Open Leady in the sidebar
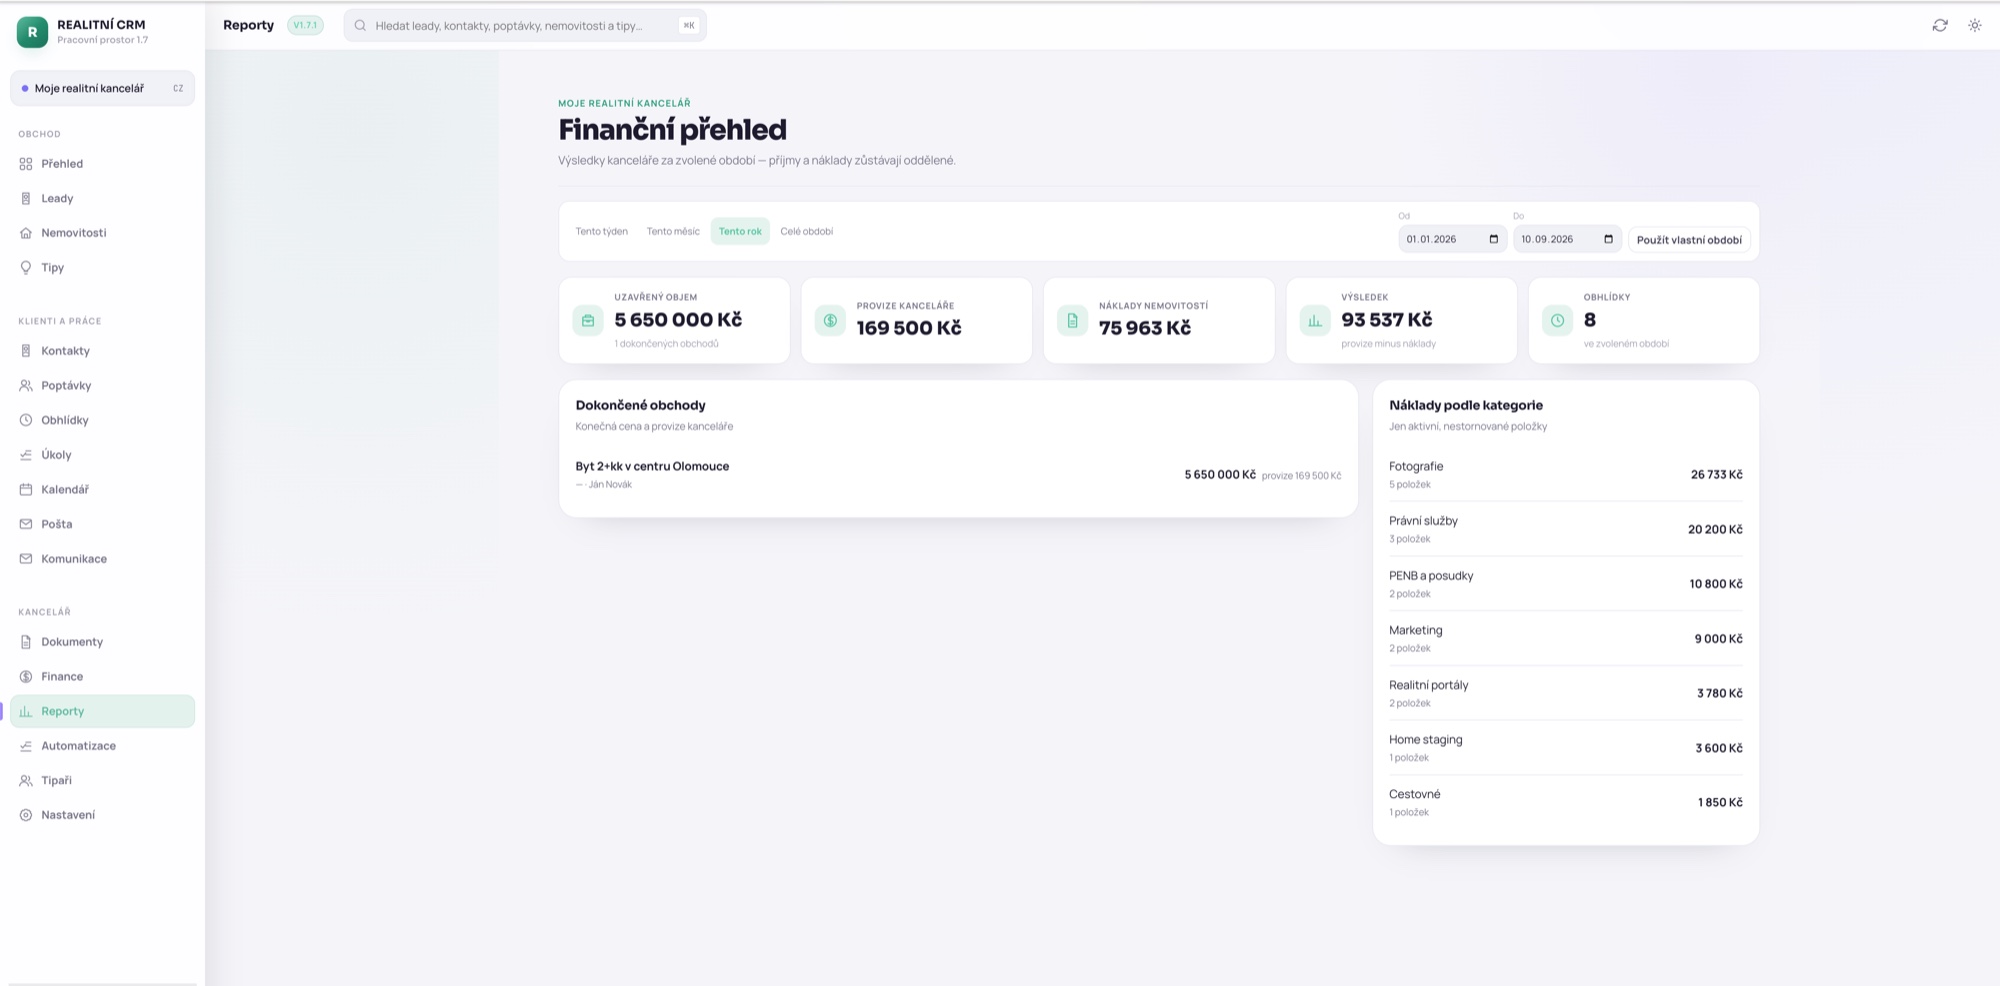2000x986 pixels. (x=102, y=198)
